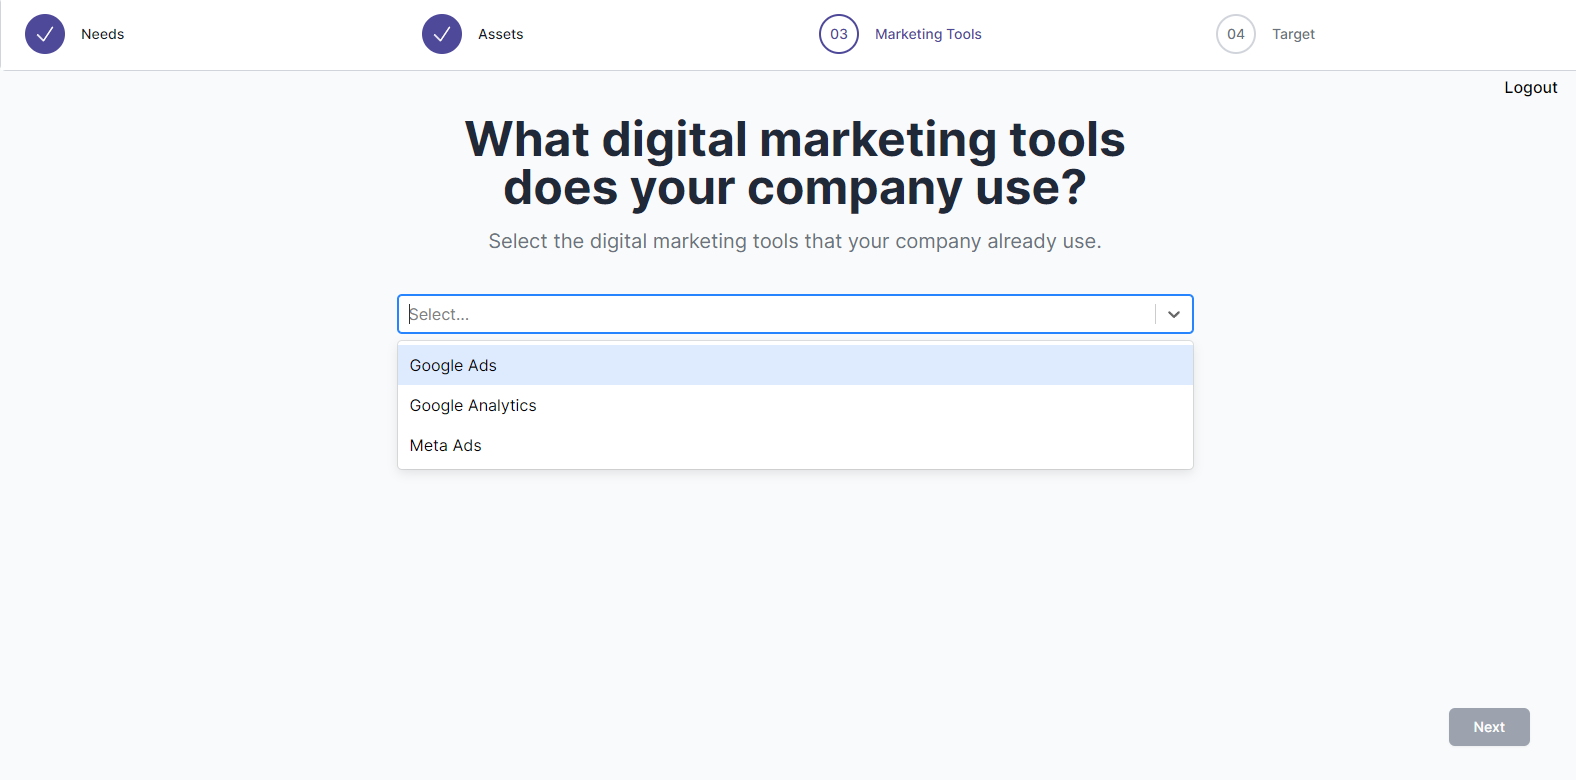Click the subtitle text below the heading
1576x780 pixels.
(x=795, y=242)
